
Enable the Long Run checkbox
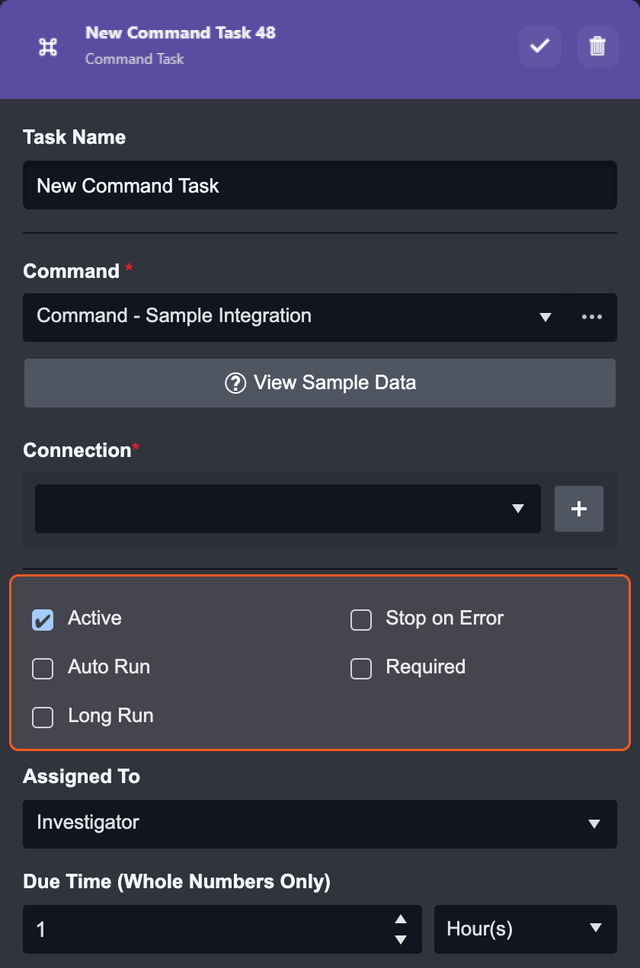[43, 717]
